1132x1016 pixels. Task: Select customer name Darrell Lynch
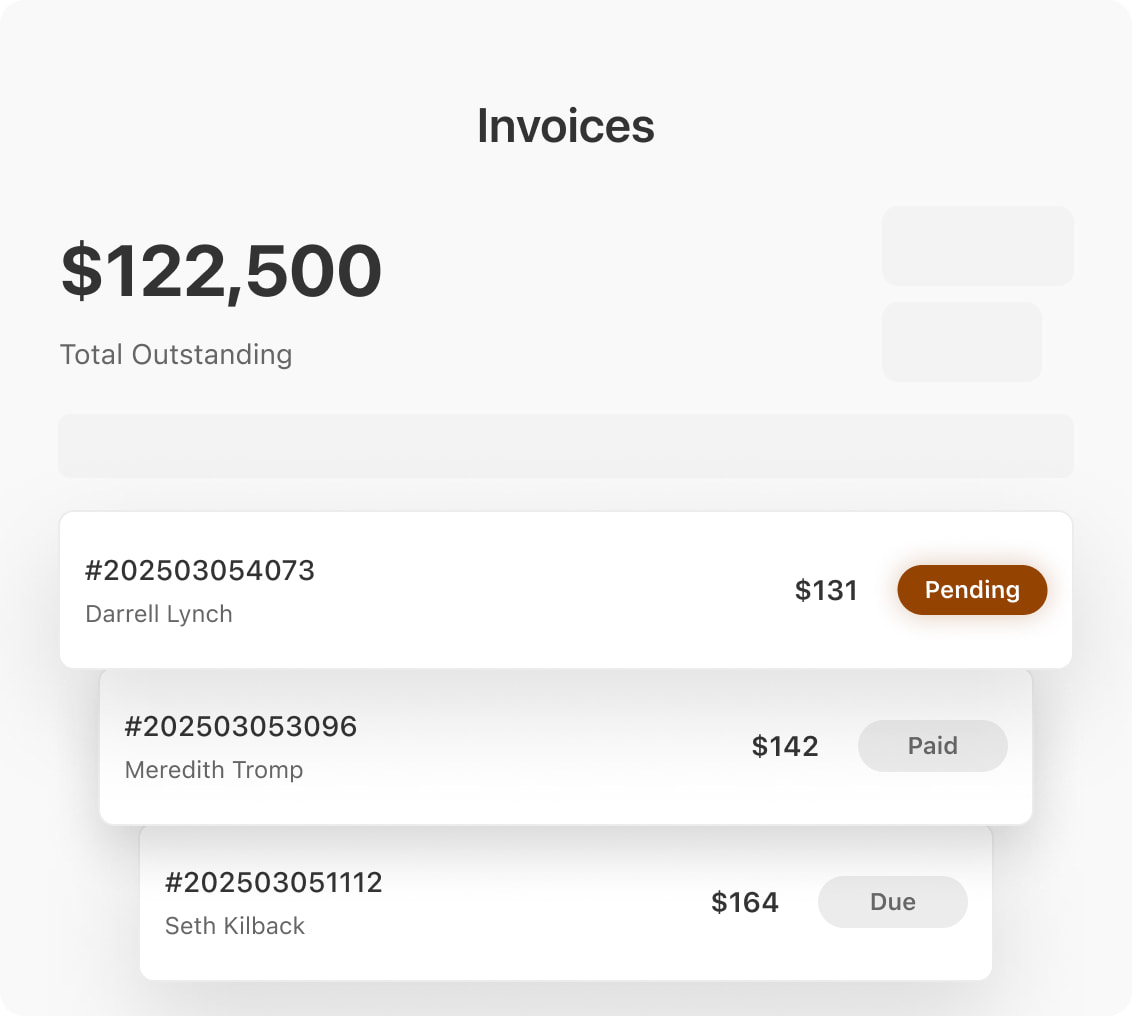click(x=159, y=614)
